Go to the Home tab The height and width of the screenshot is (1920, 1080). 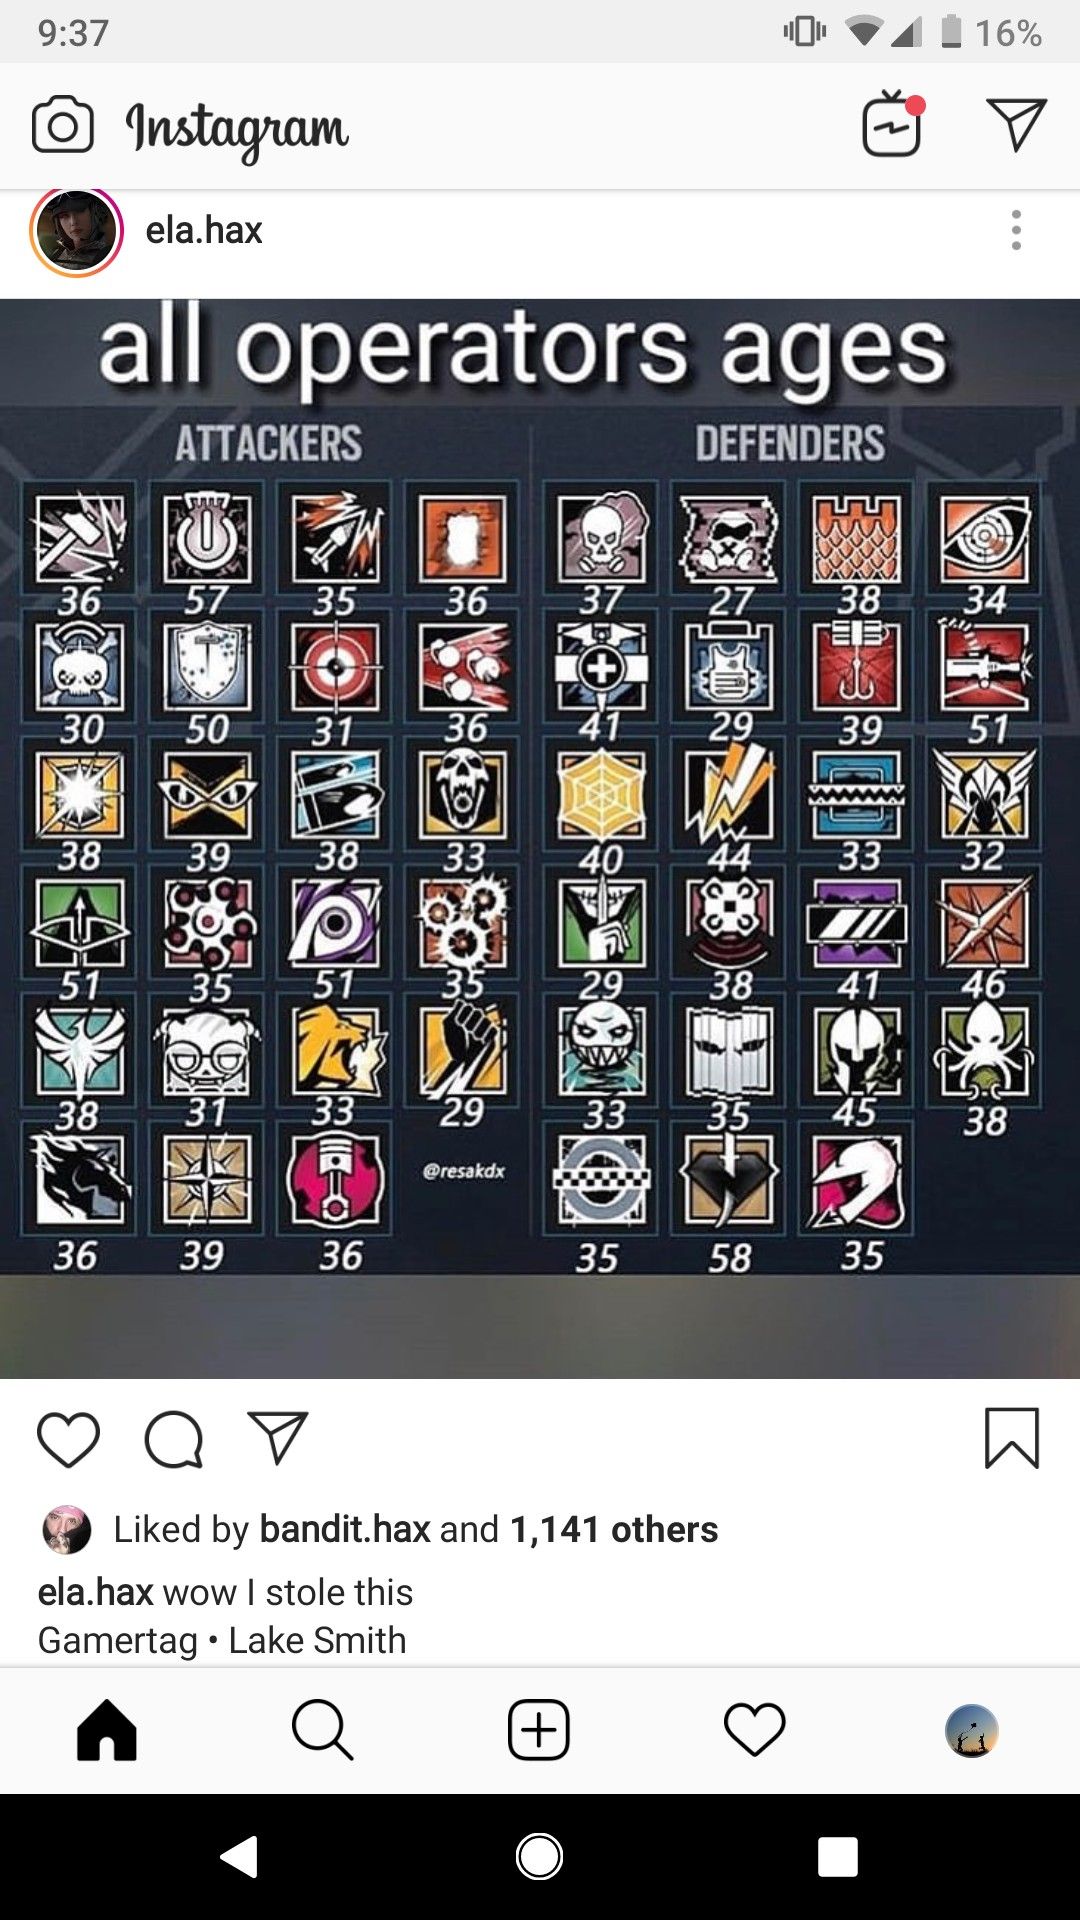pos(107,1730)
